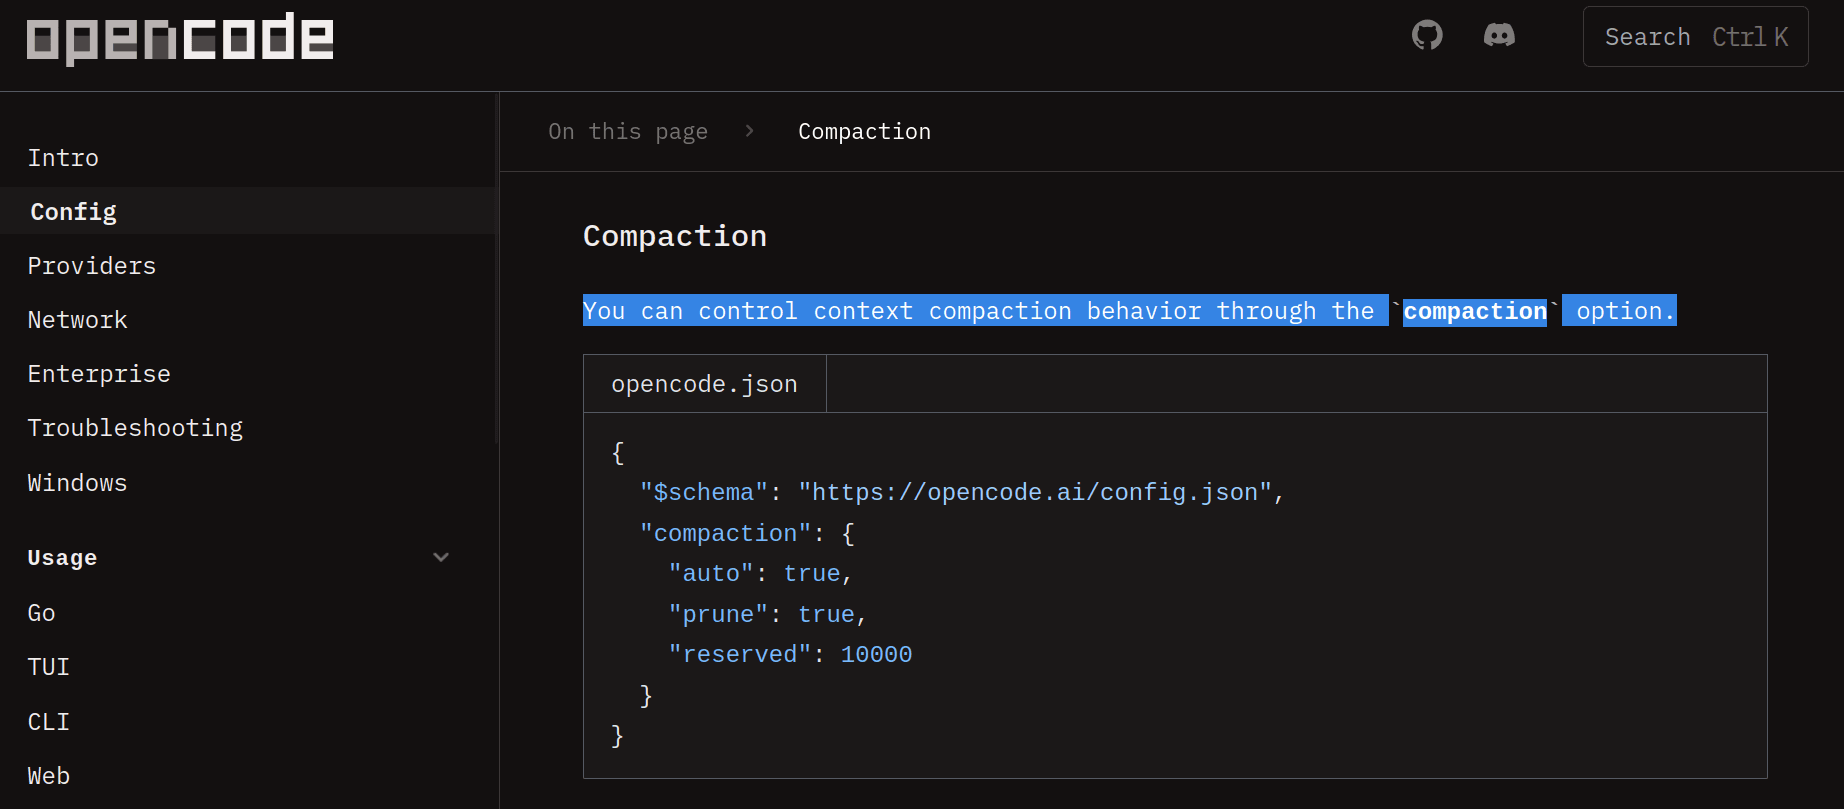Open the CLI usage page
Screen dimensions: 1844x809
pyautogui.click(x=49, y=722)
